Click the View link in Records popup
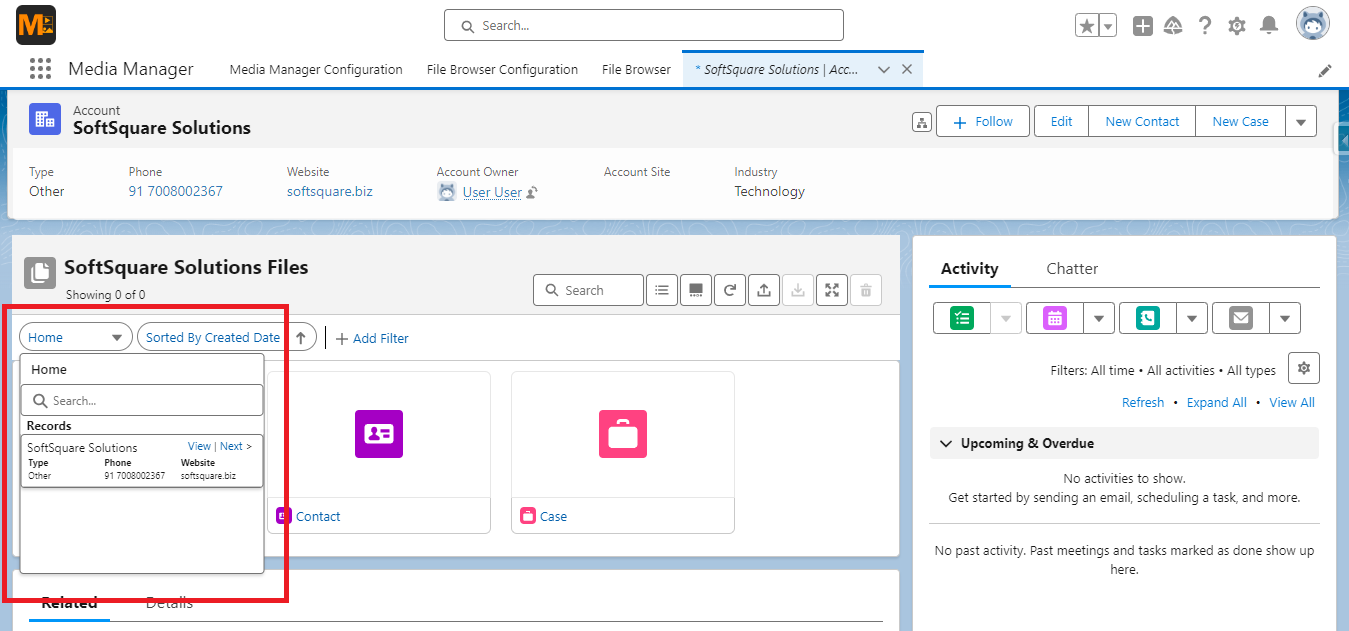The height and width of the screenshot is (631, 1349). pyautogui.click(x=199, y=446)
